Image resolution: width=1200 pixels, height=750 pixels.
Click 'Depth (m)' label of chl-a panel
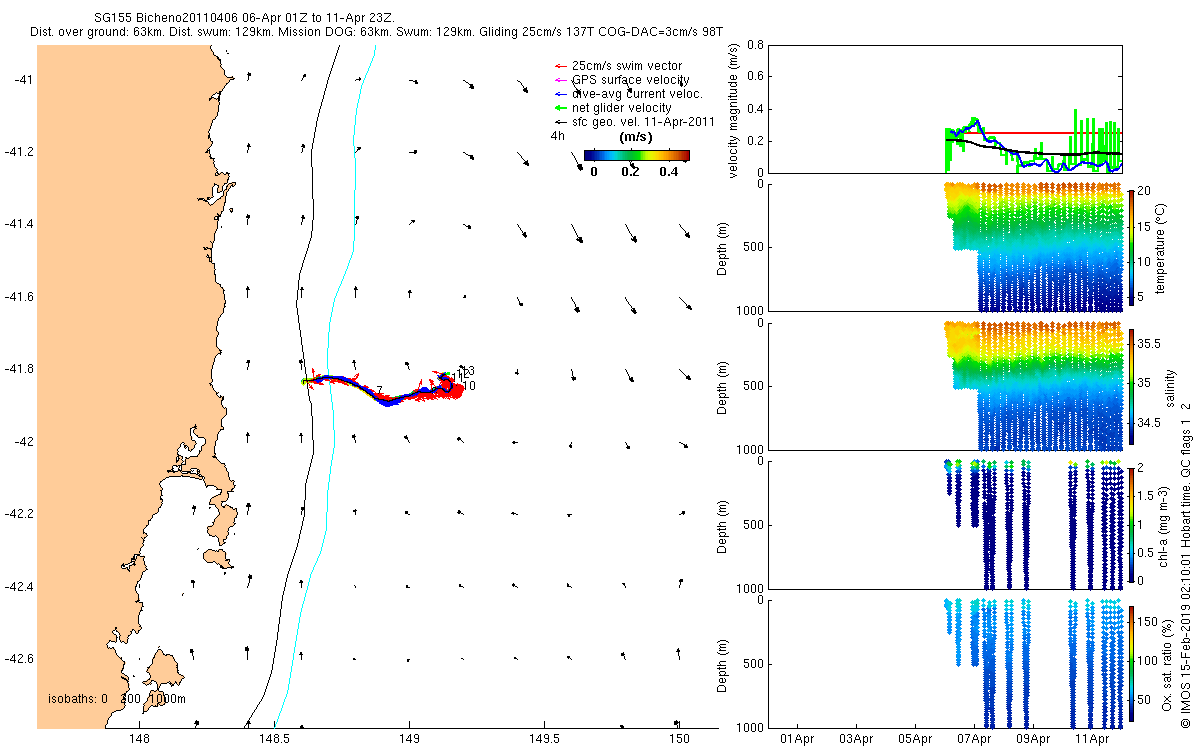[724, 524]
